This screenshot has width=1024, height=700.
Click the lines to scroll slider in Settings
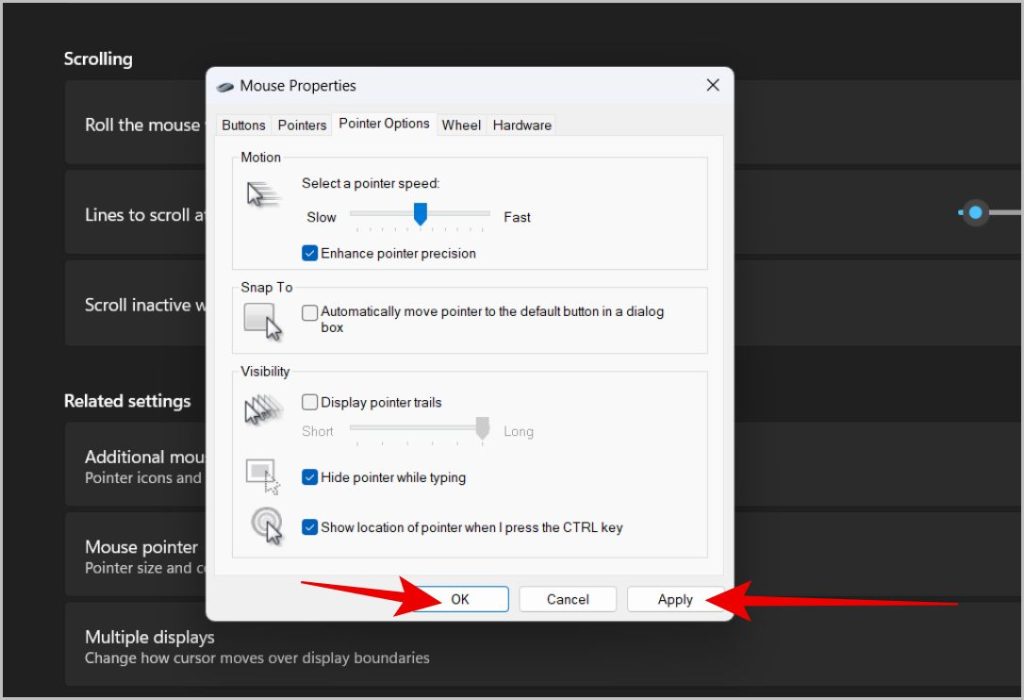[976, 212]
